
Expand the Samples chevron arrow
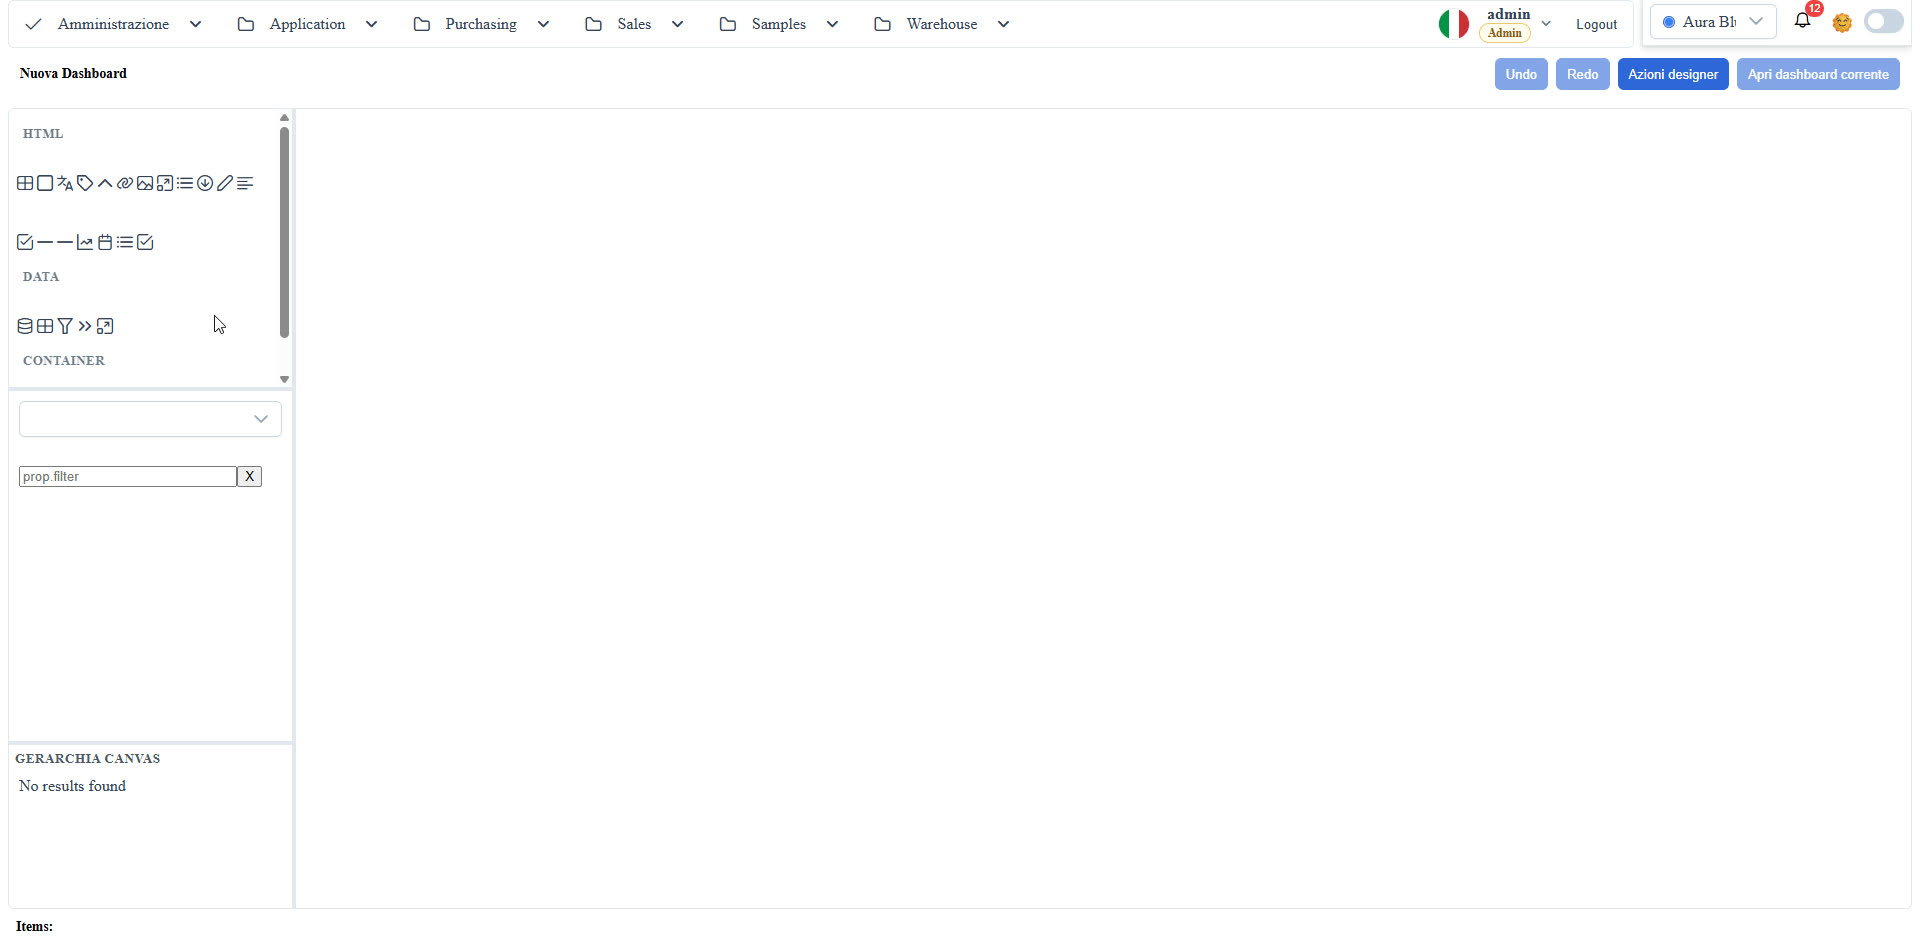(832, 24)
